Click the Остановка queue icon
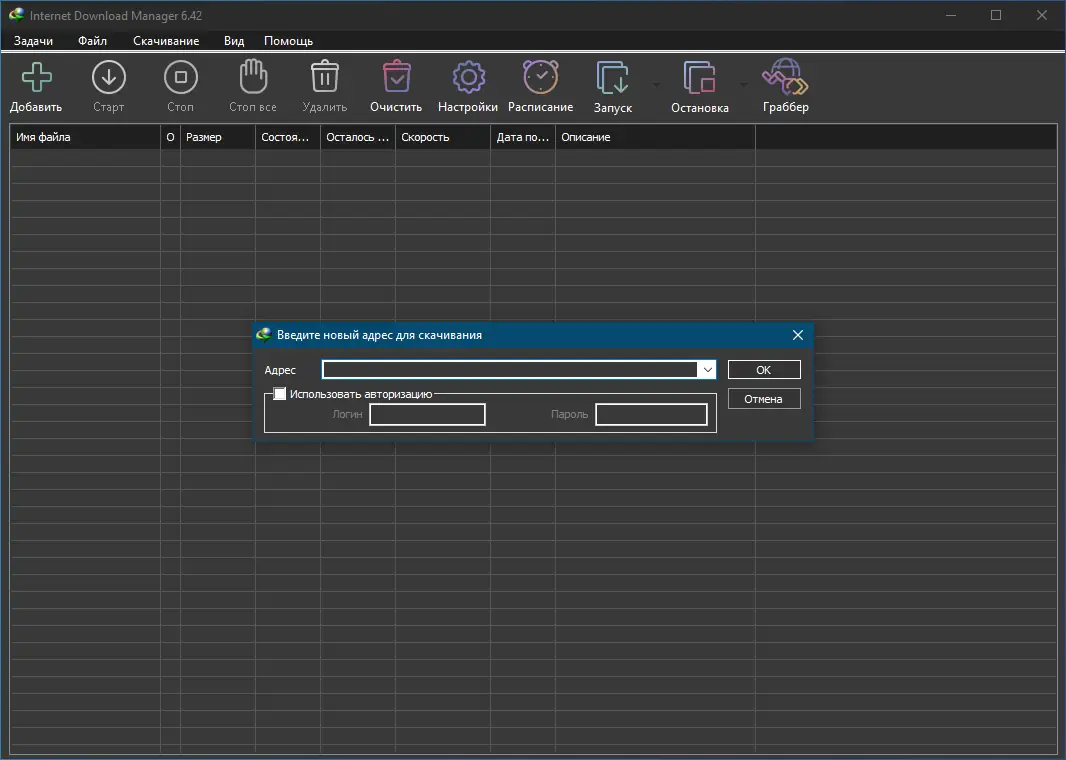This screenshot has width=1066, height=760. coord(700,77)
